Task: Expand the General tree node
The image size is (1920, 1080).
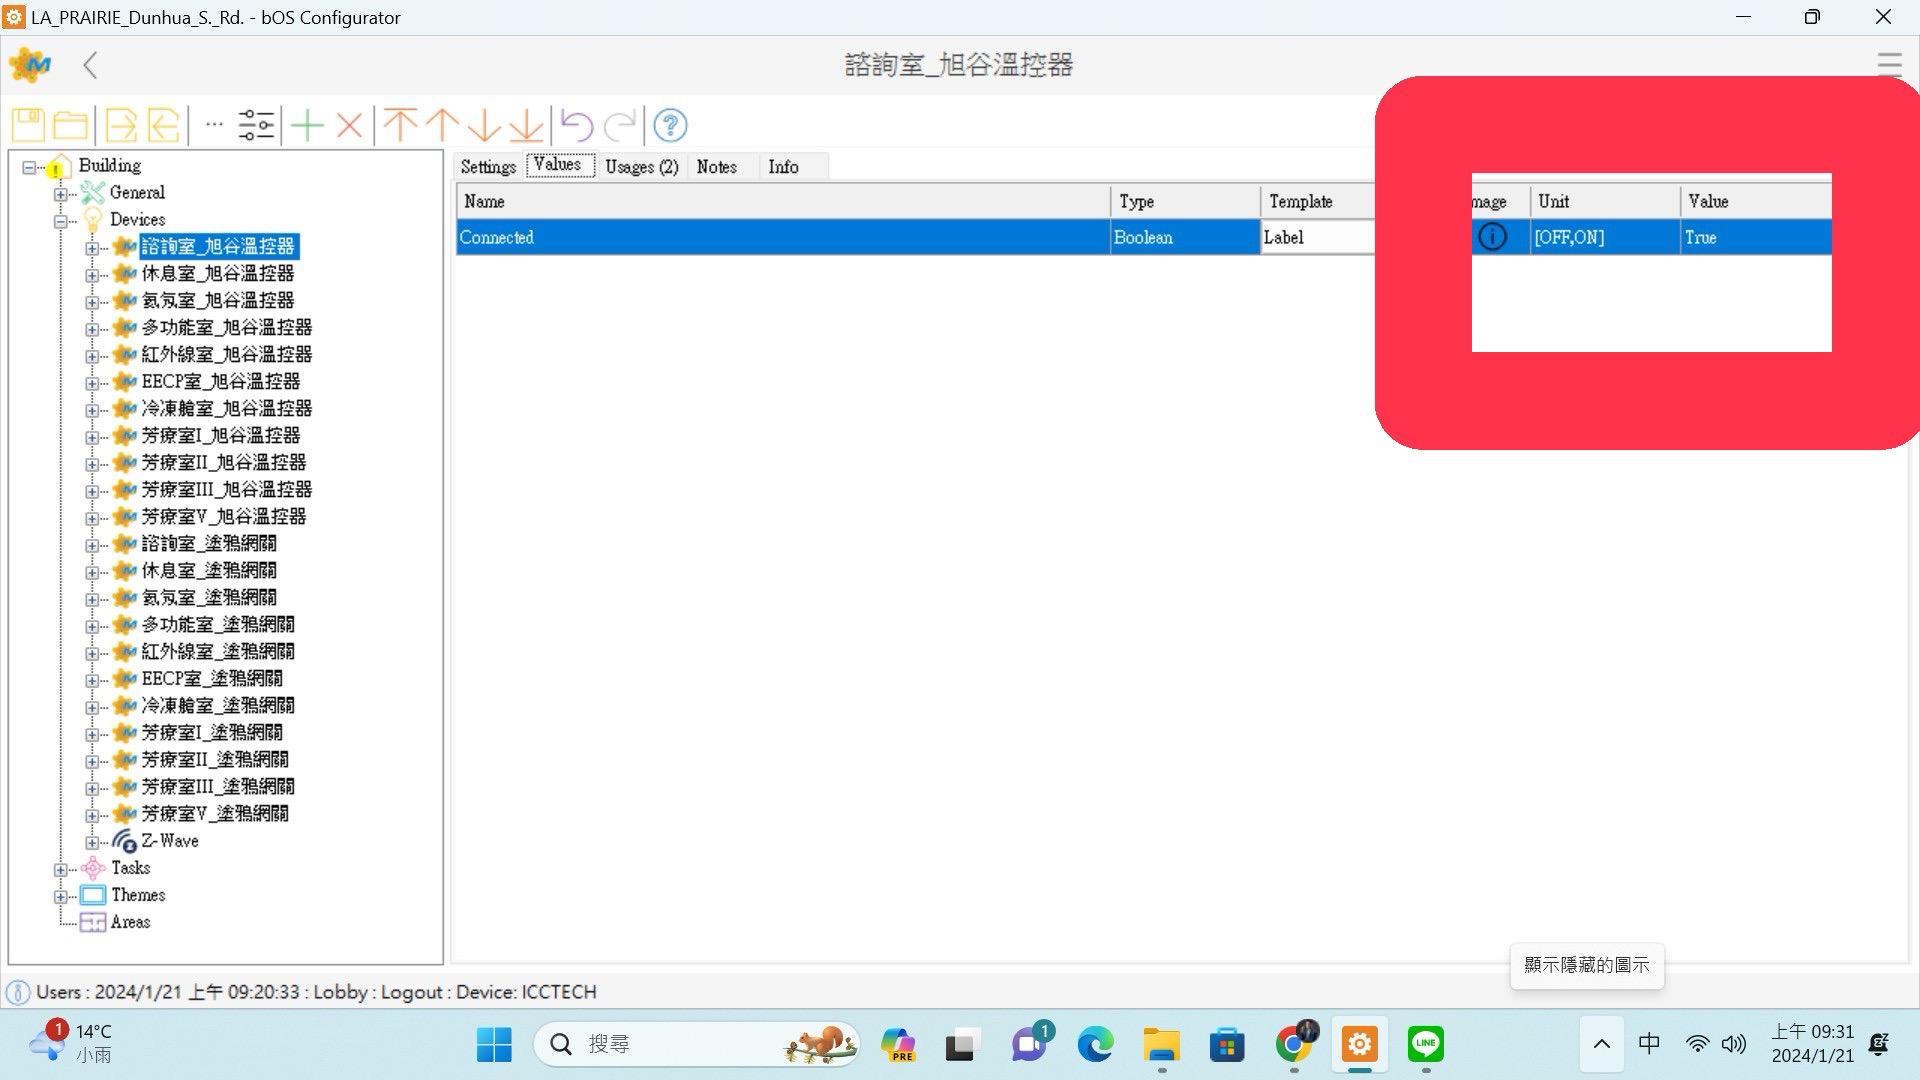Action: [x=61, y=194]
